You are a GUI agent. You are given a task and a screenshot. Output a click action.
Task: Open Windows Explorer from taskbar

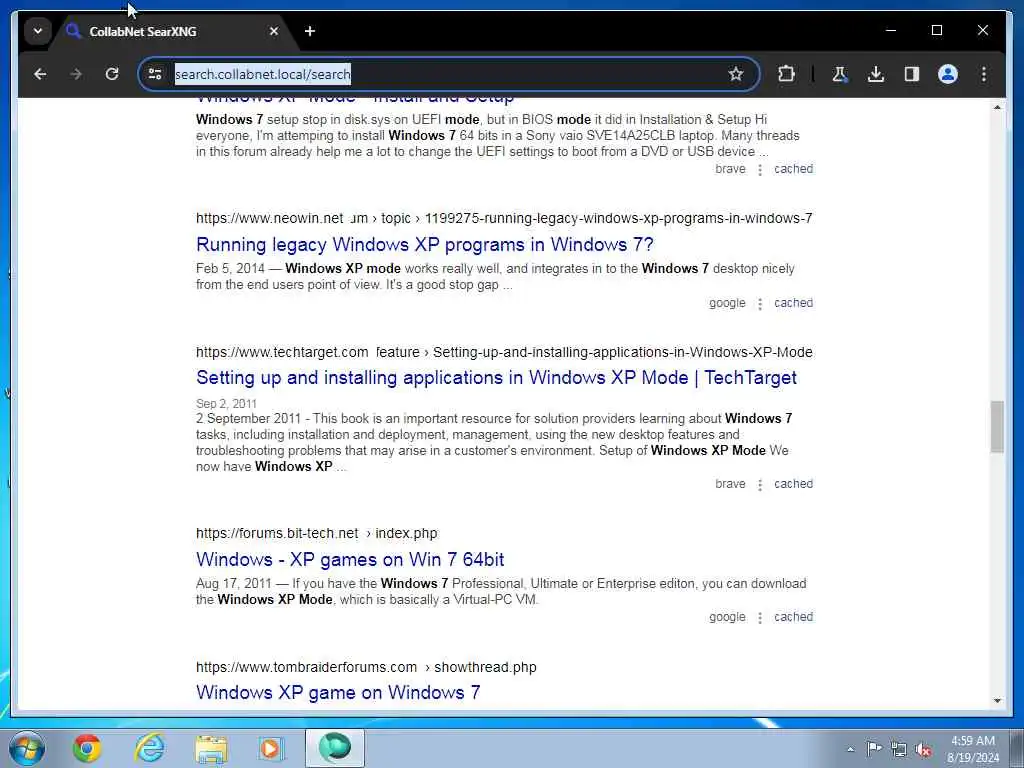click(211, 748)
